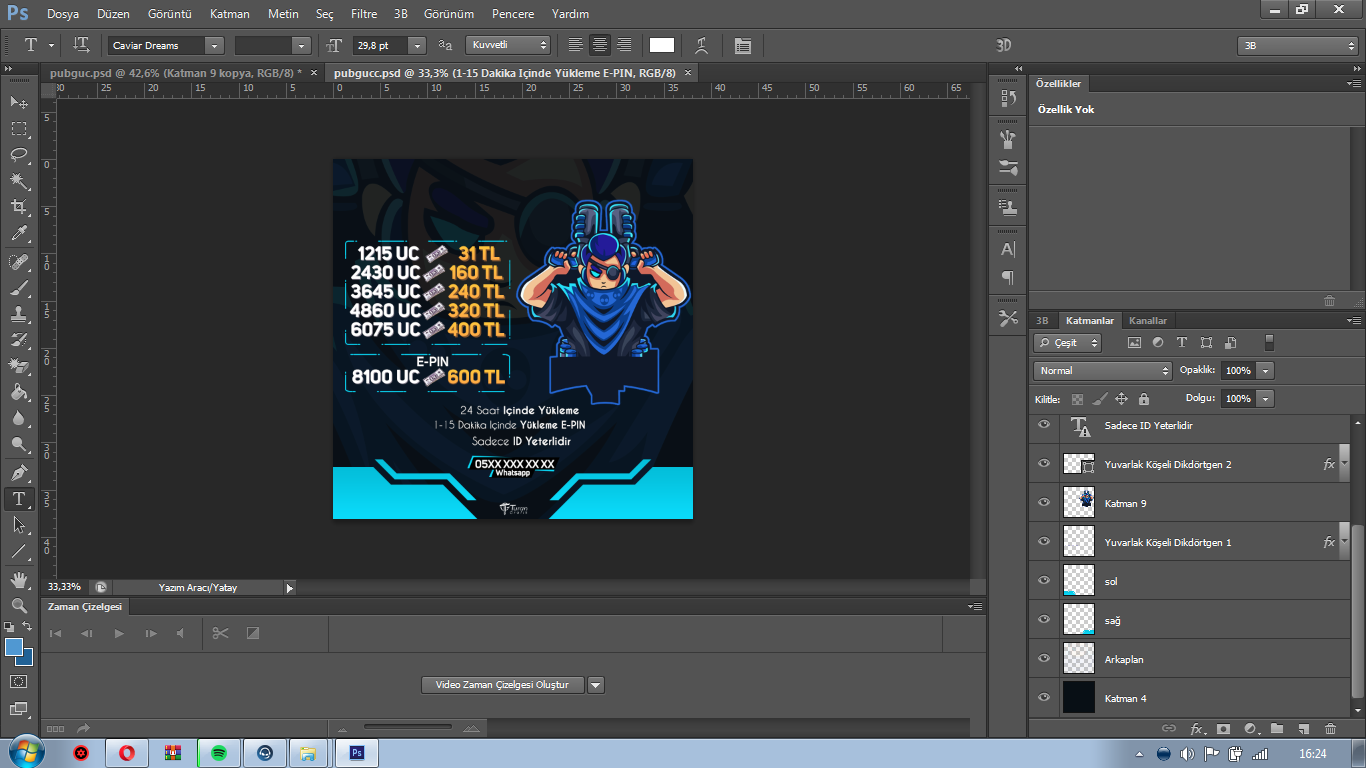This screenshot has height=768, width=1366.
Task: Click the zoom percentage field showing 33,33%
Action: (x=66, y=588)
